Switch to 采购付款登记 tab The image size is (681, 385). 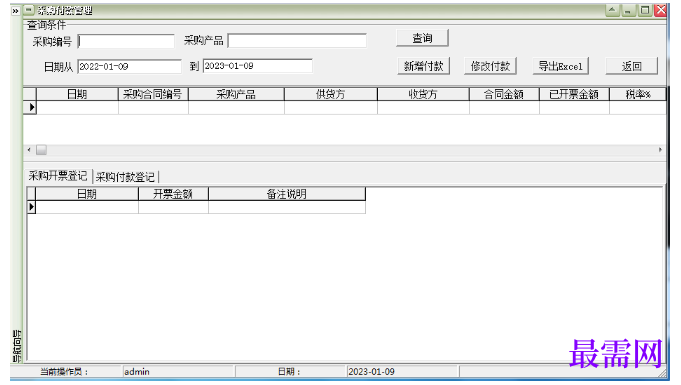click(126, 177)
